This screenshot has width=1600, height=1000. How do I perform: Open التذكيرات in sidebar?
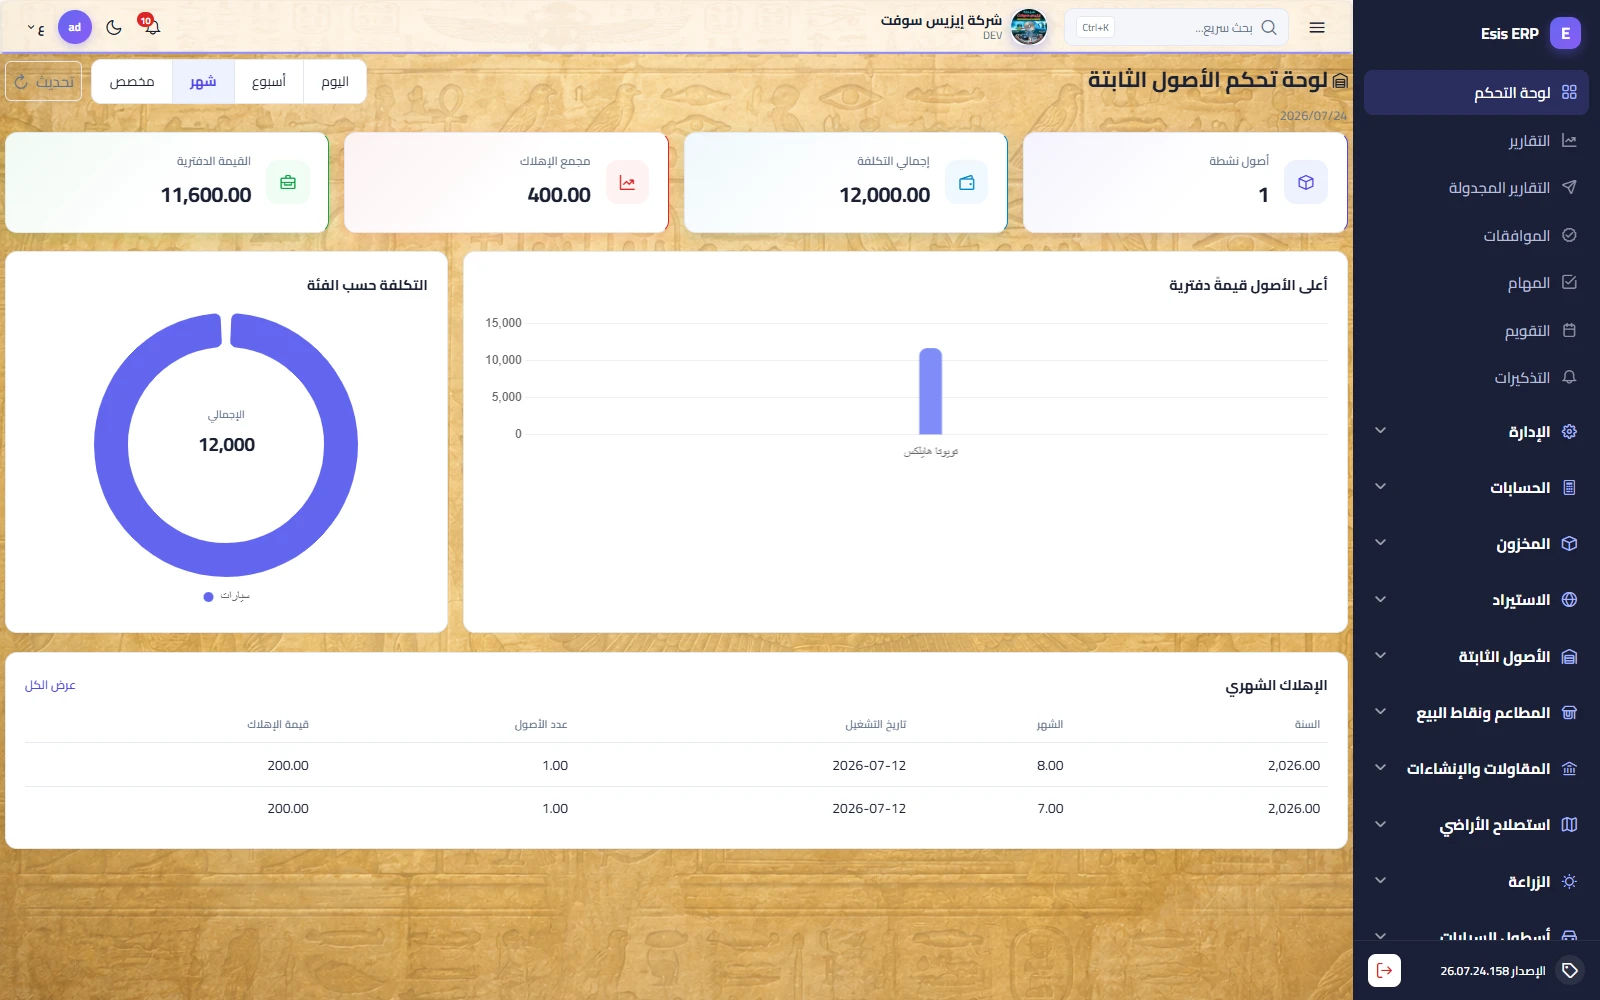pos(1476,378)
